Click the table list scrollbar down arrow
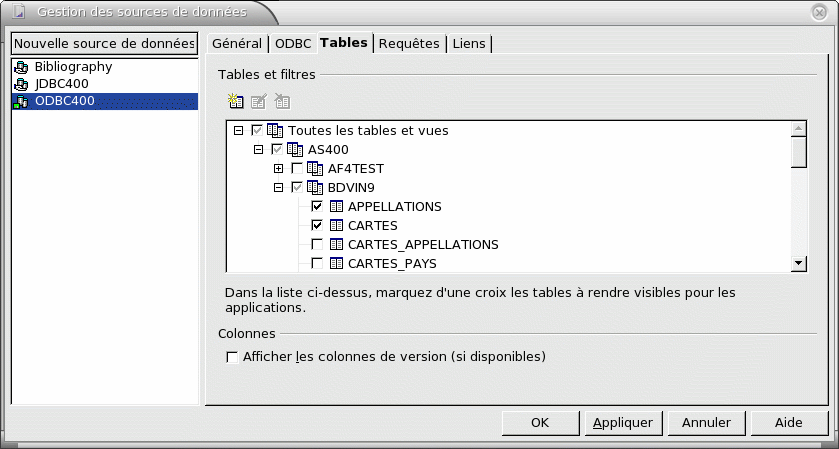The width and height of the screenshot is (839, 449). click(799, 263)
